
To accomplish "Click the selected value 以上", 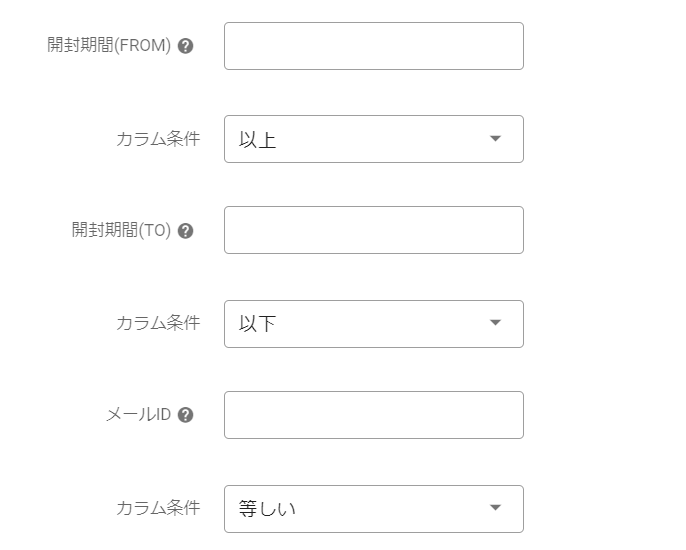I will (x=257, y=140).
